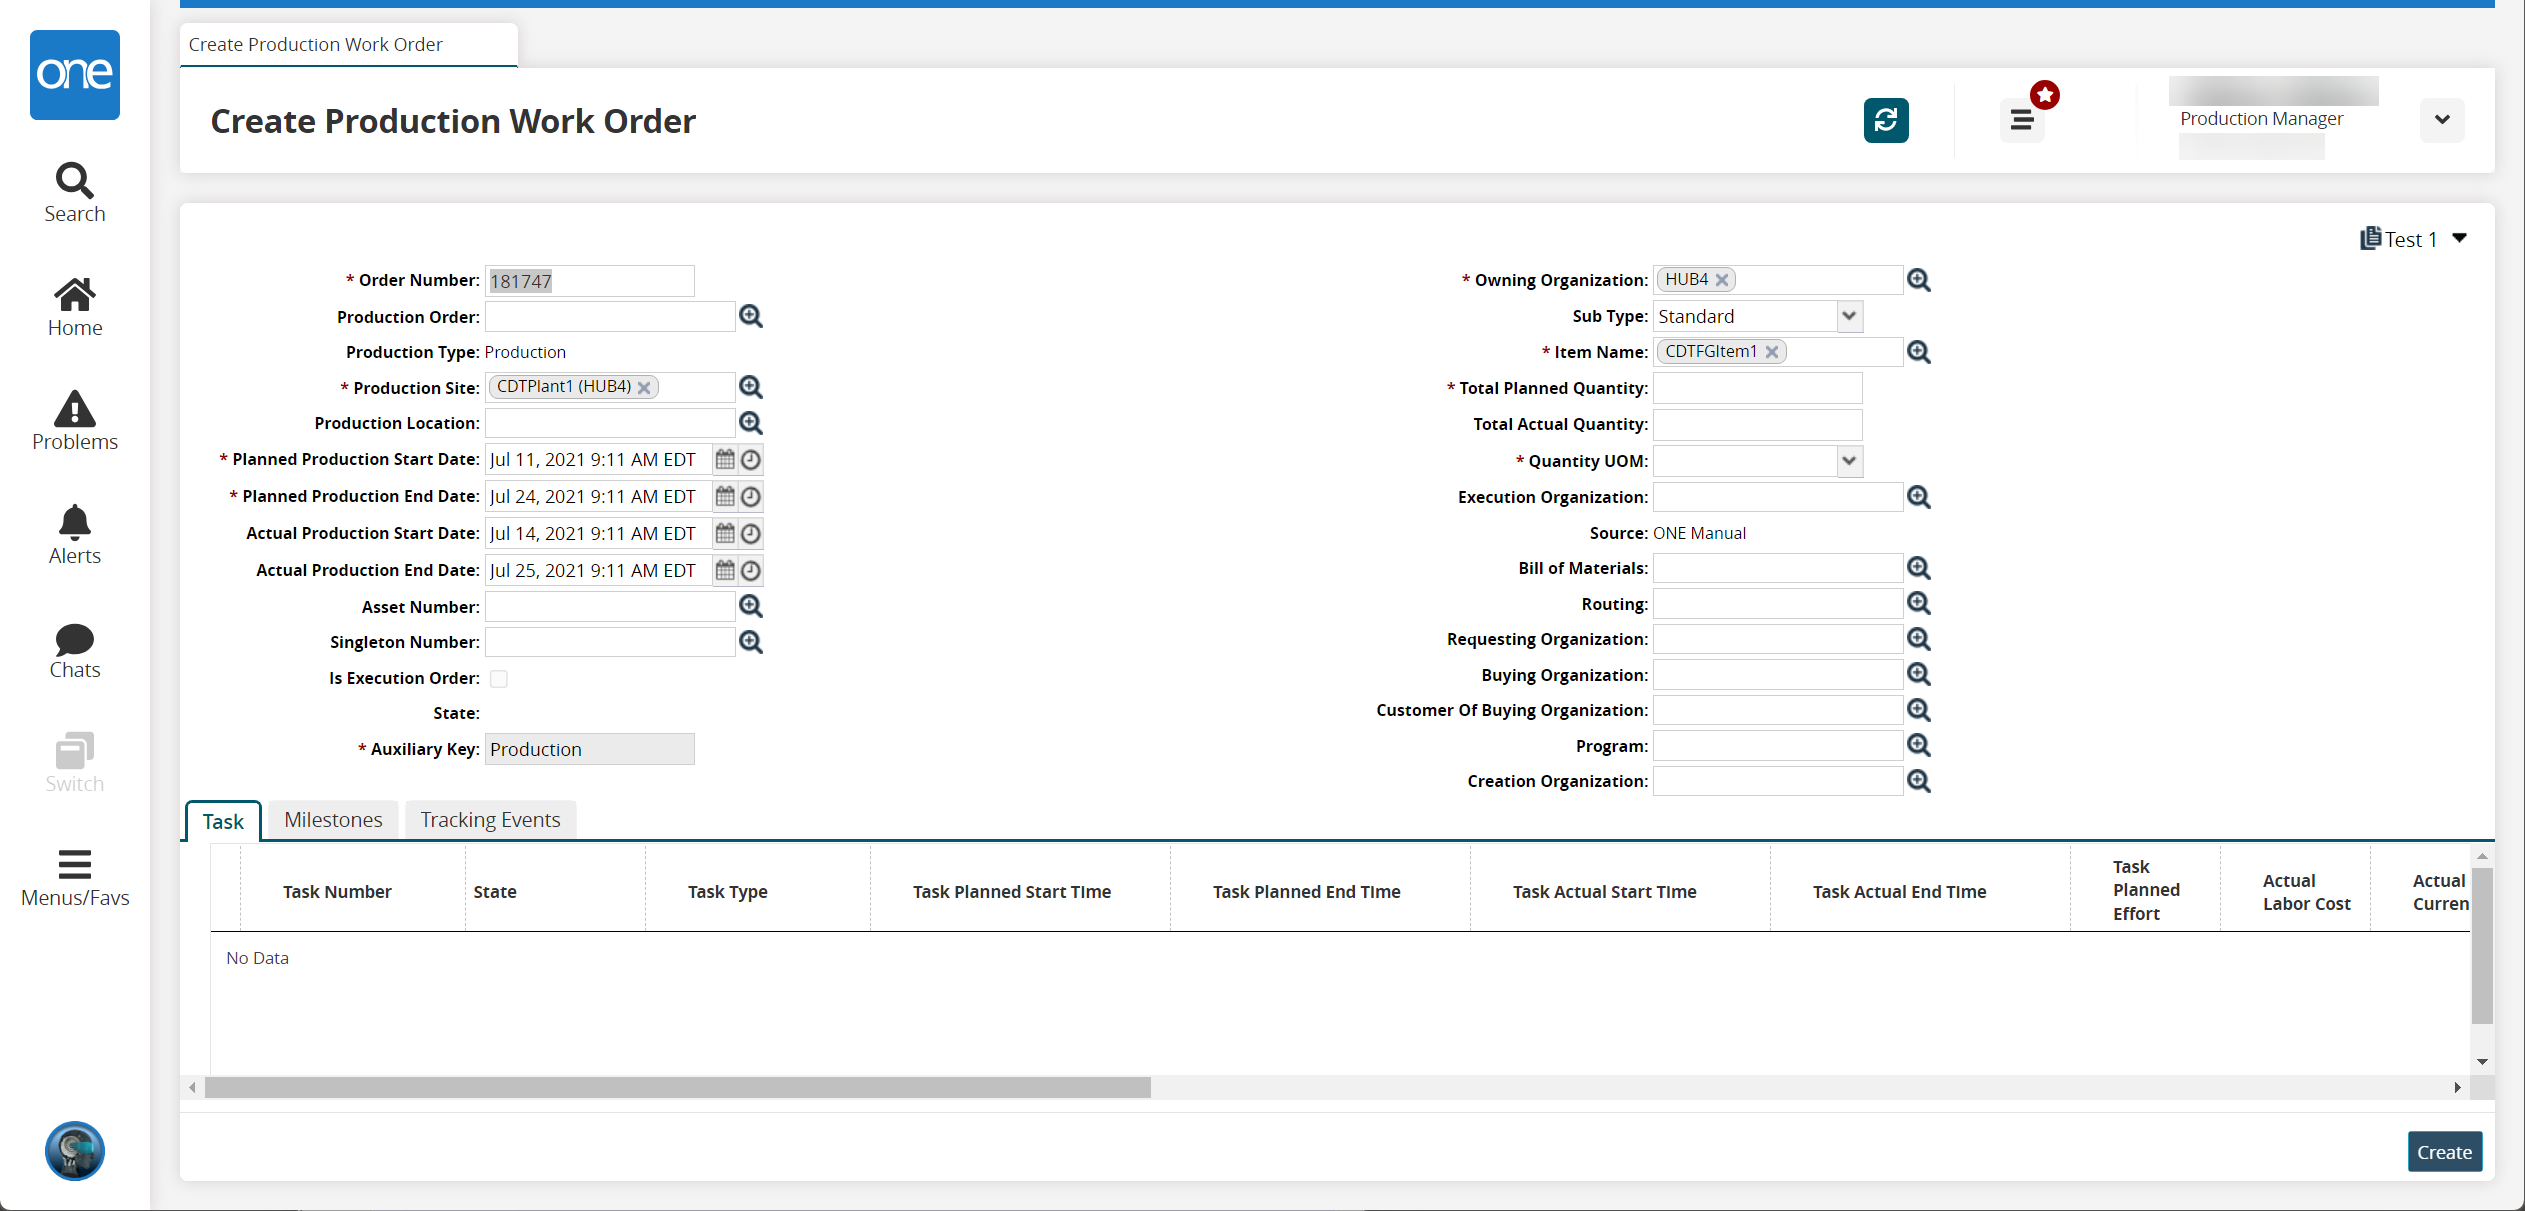2525x1211 pixels.
Task: Open the Alerts bell icon
Action: click(x=75, y=535)
